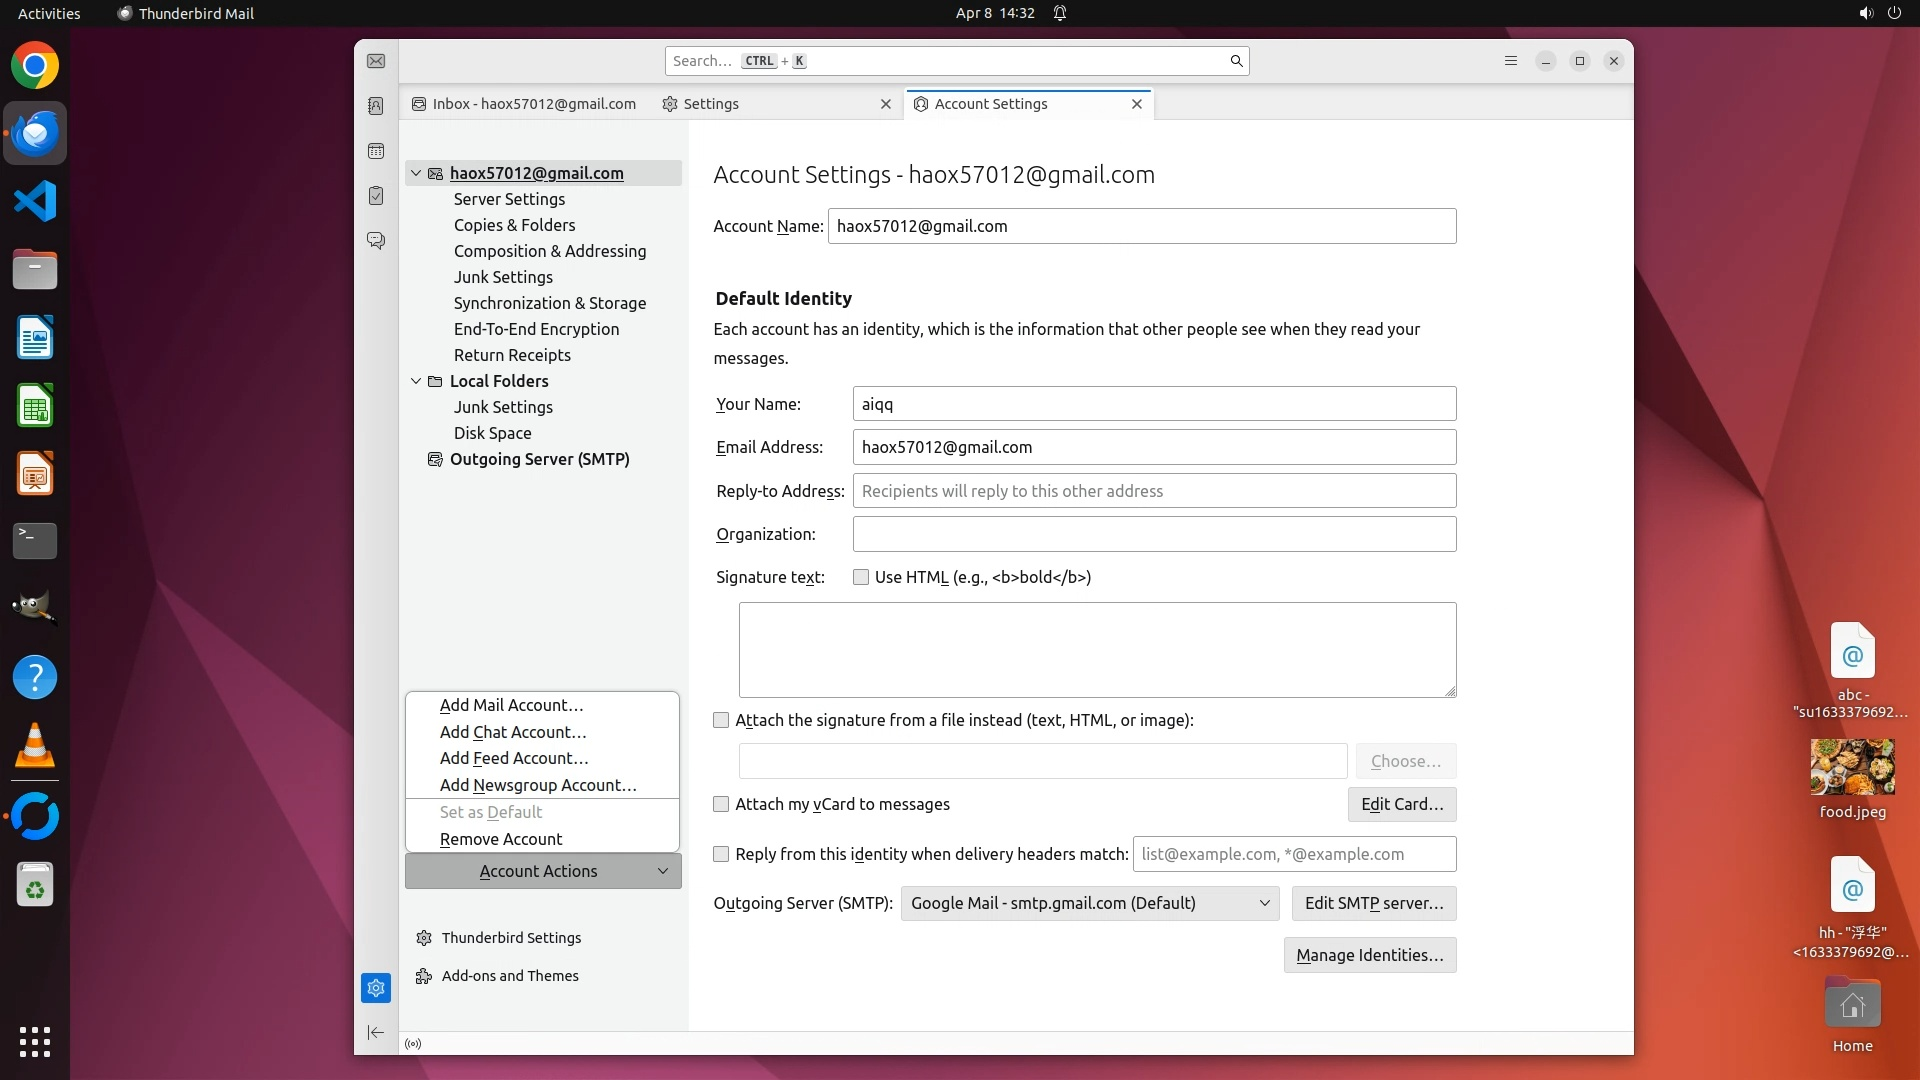Viewport: 1920px width, 1080px height.
Task: Click the blue Settings gear in sidebar
Action: (376, 988)
